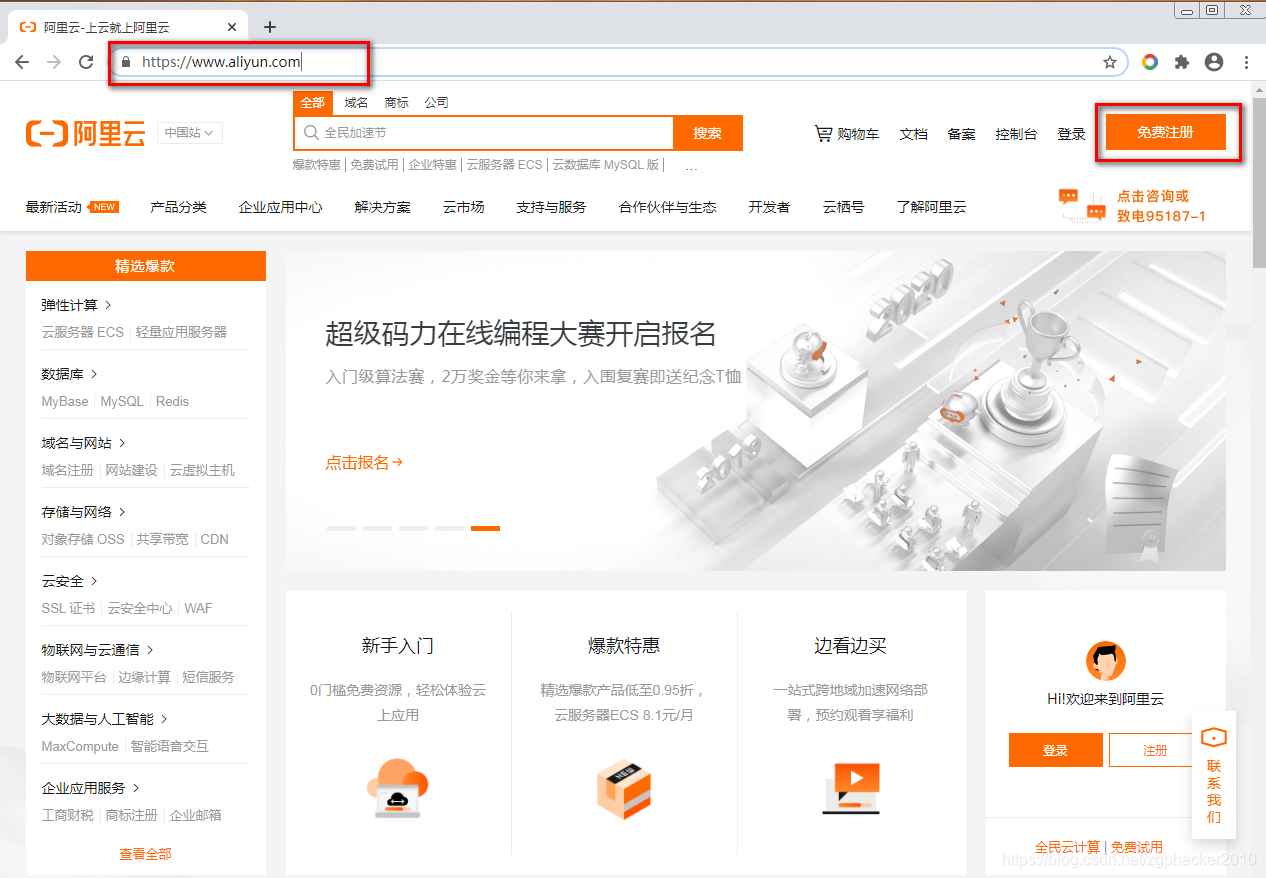Click the 精选爆款 sidebar header
The image size is (1266, 878).
pos(145,266)
